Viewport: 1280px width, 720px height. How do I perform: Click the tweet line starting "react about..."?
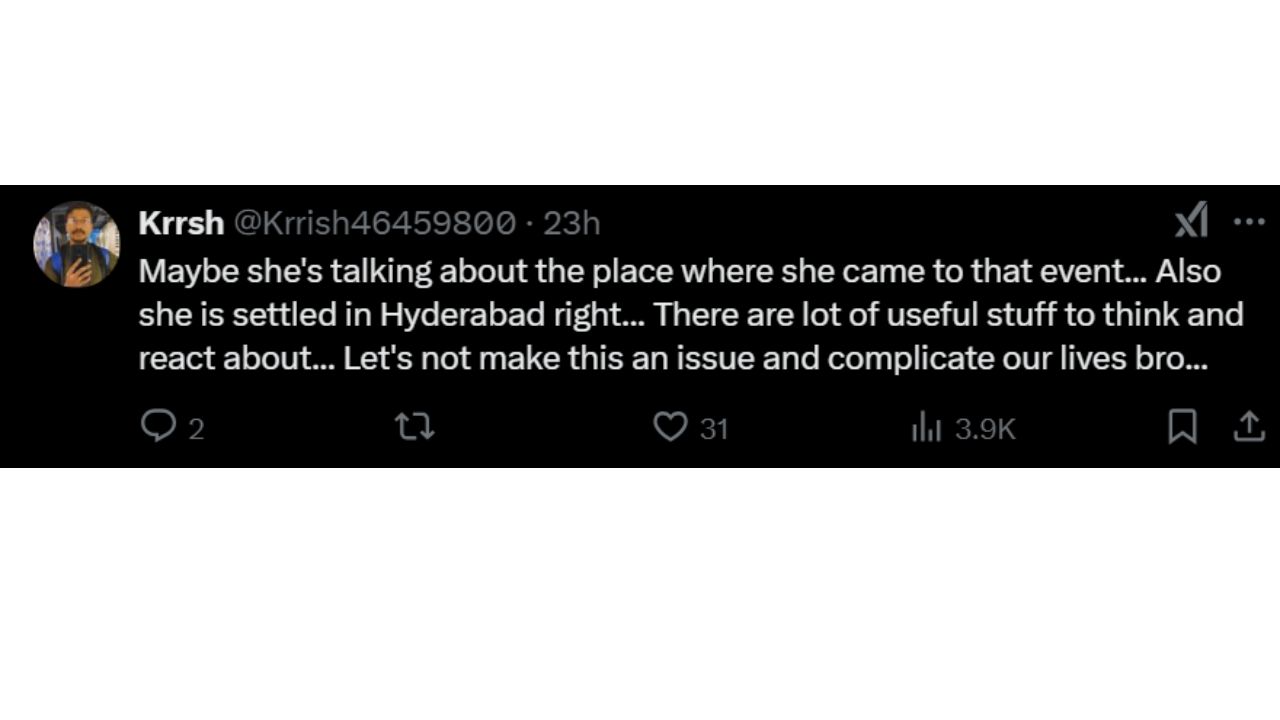[x=673, y=359]
